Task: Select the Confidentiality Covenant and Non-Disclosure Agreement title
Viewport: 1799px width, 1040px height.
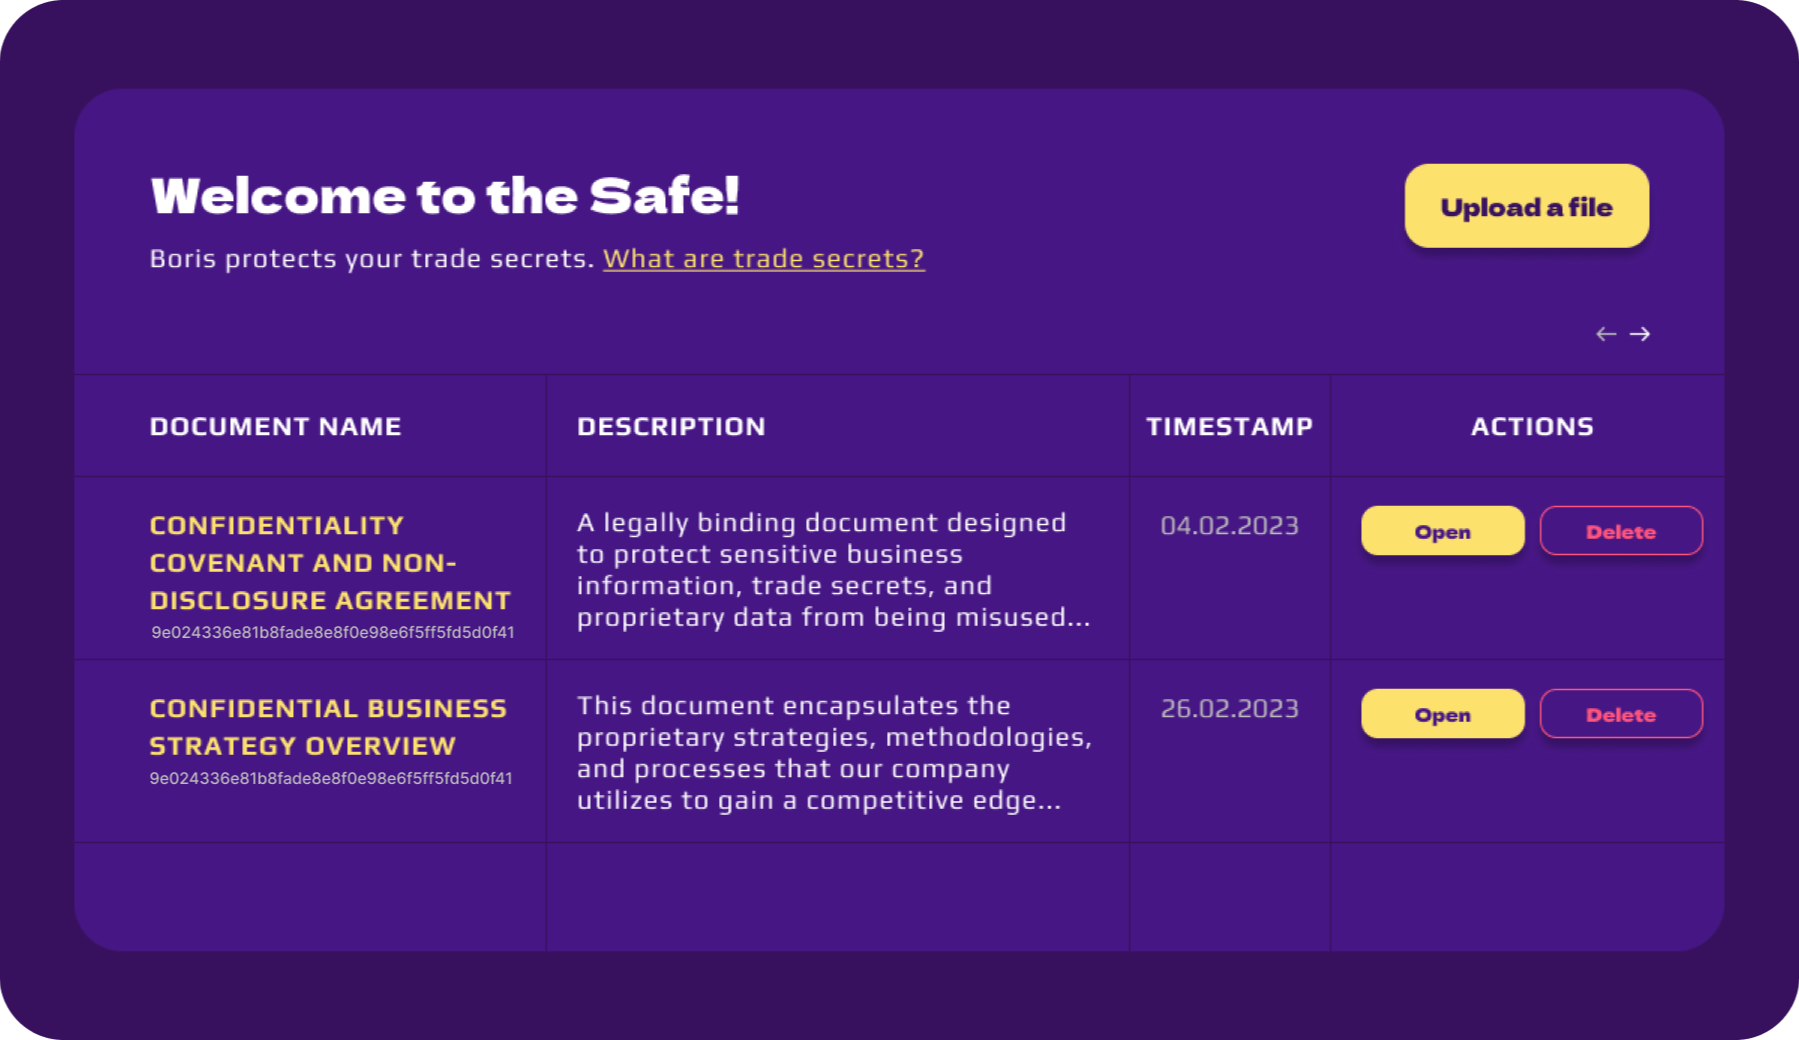Action: pyautogui.click(x=330, y=563)
